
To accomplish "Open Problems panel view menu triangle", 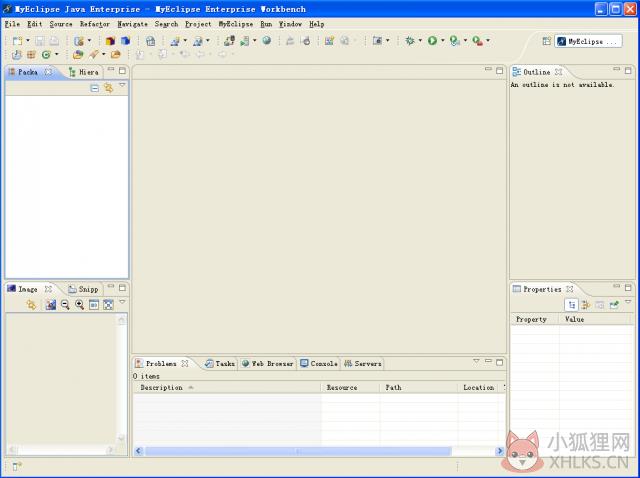I will pos(476,361).
